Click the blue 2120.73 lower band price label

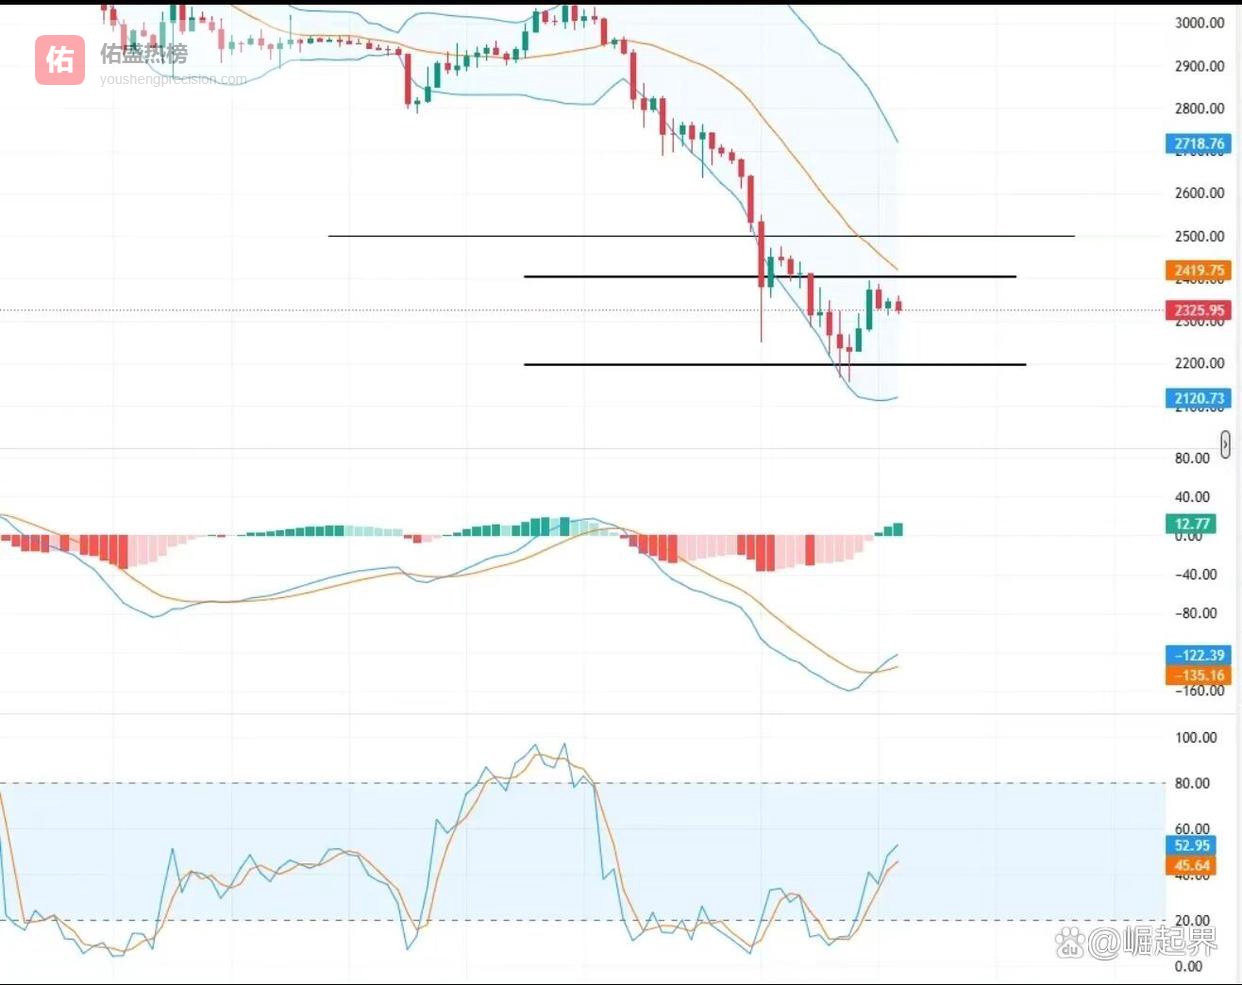[1199, 398]
